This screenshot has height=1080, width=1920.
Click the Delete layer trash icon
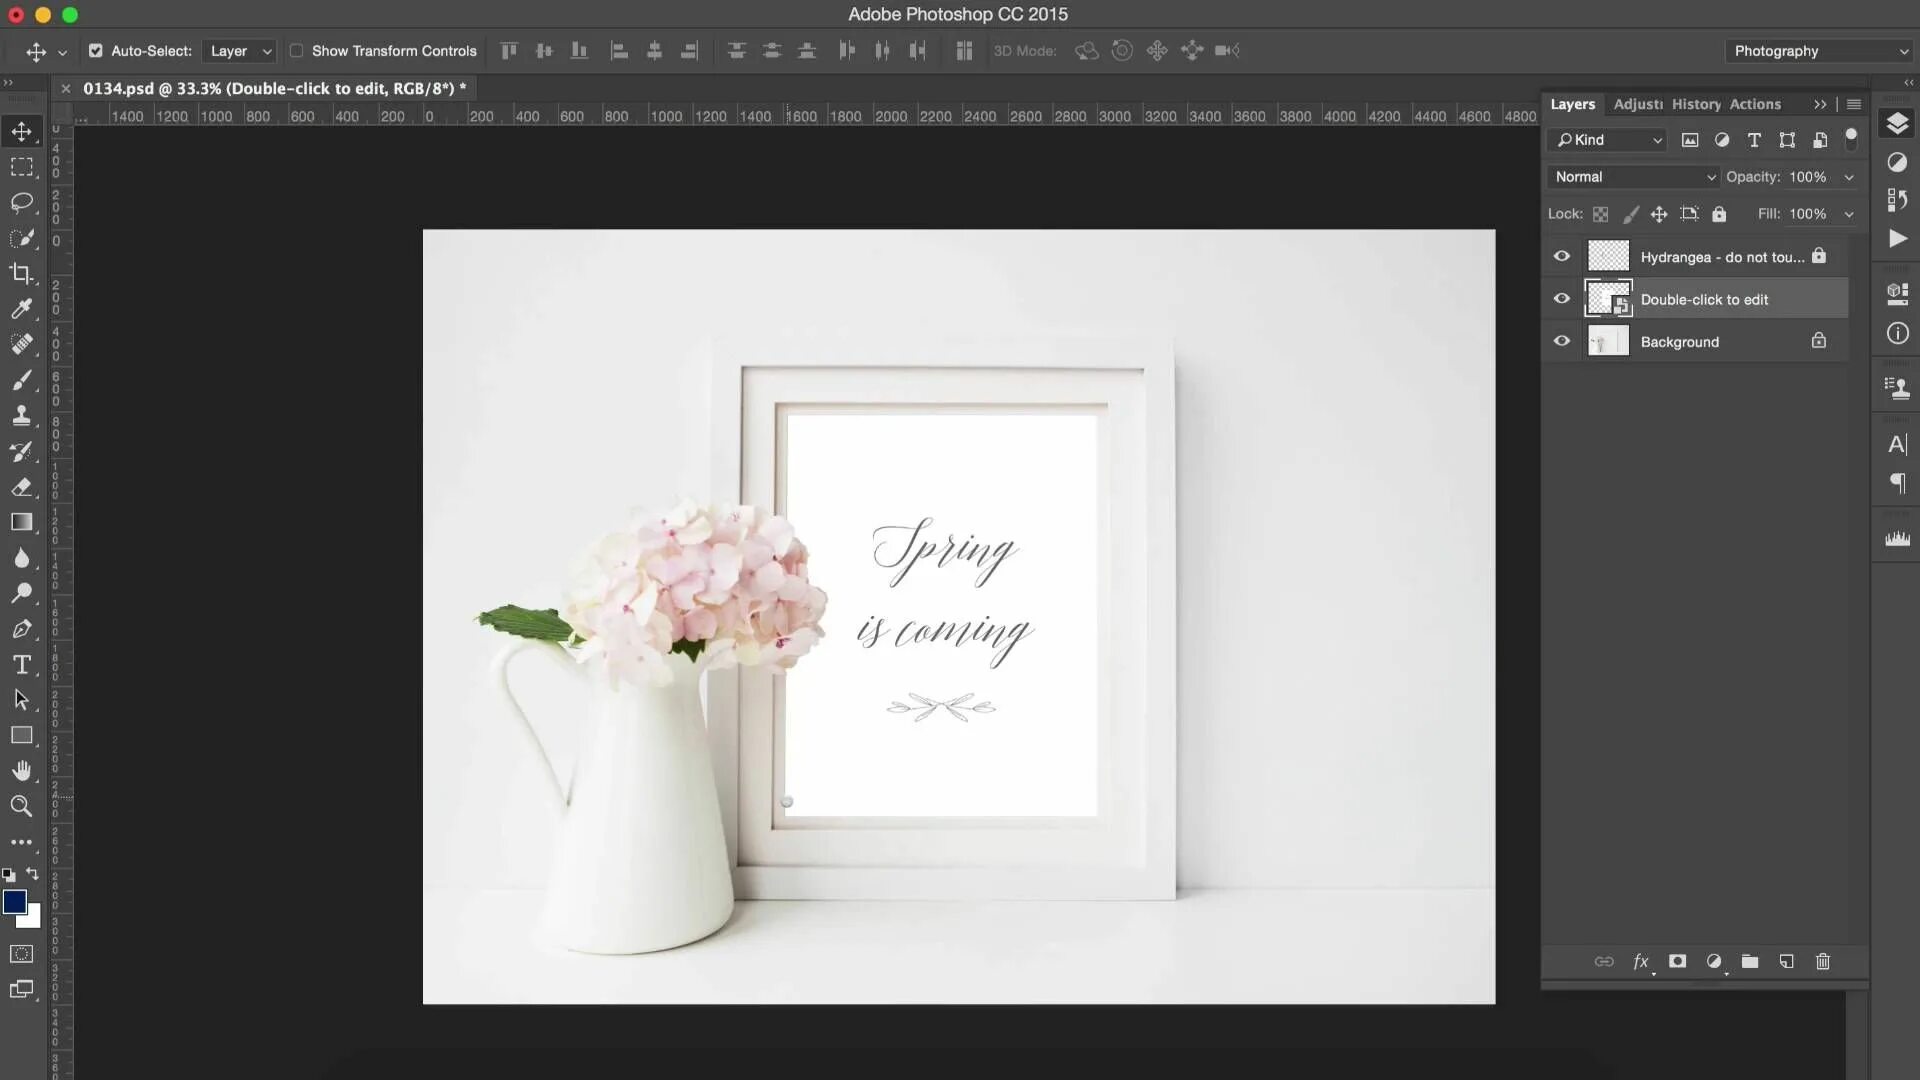point(1822,961)
